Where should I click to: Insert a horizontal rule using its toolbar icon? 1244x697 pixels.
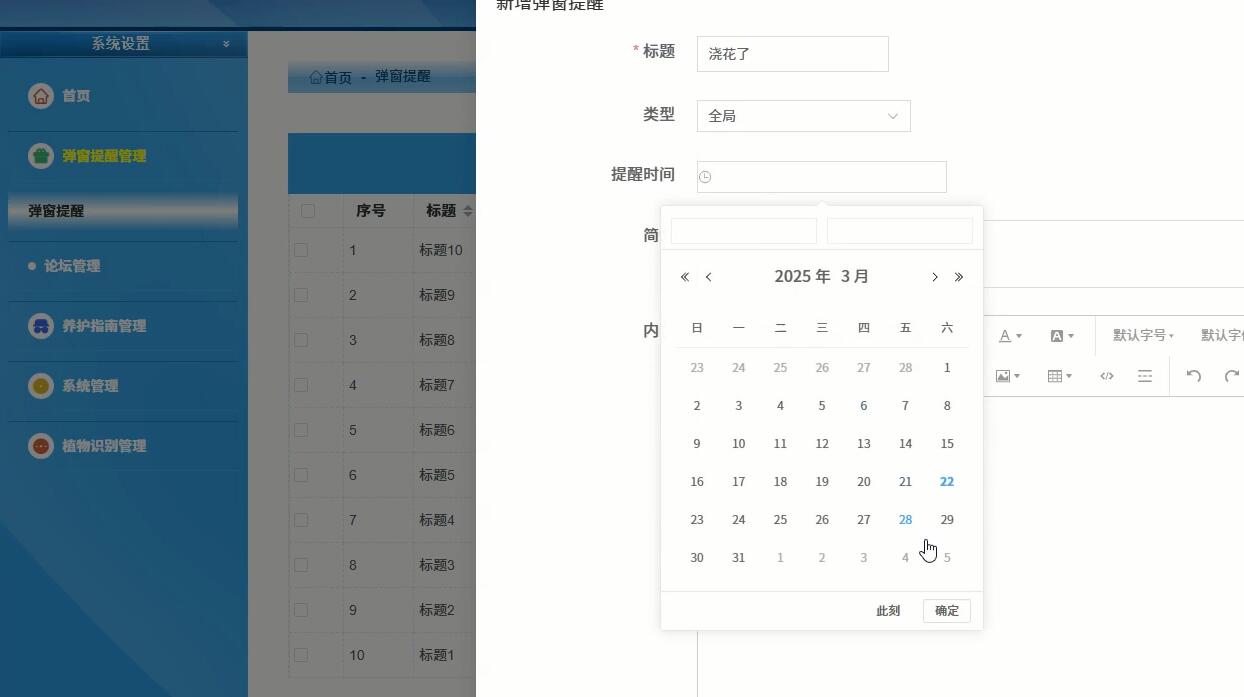tap(1146, 376)
